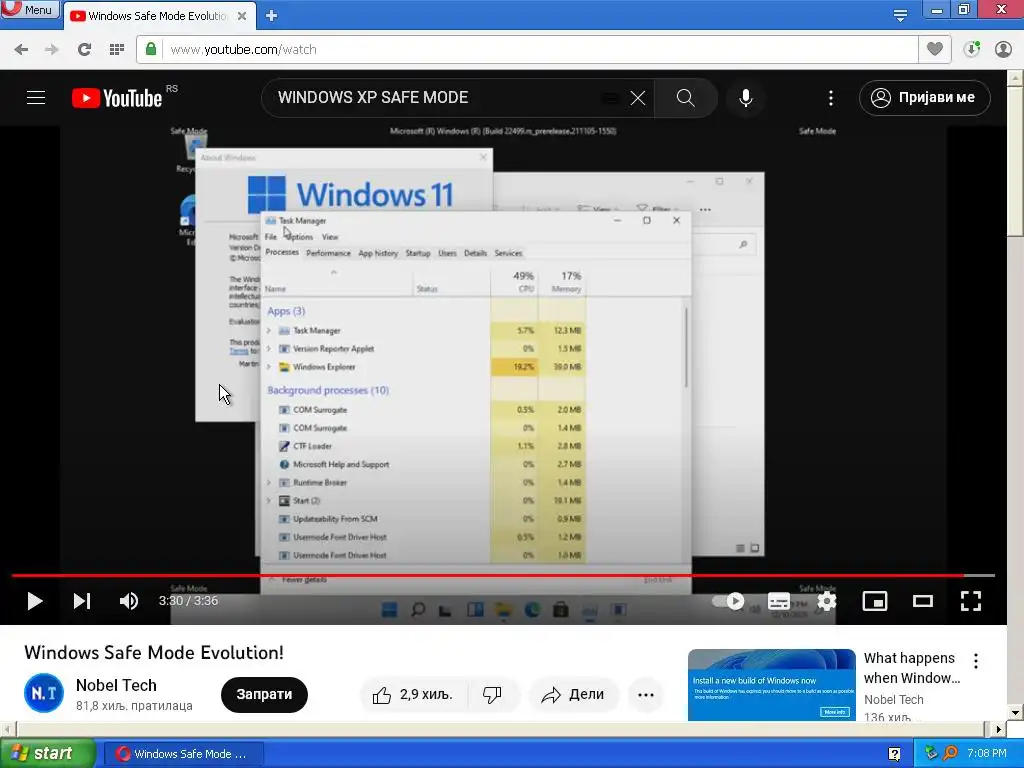Go back to previous page
This screenshot has width=1024, height=768.
click(x=21, y=50)
